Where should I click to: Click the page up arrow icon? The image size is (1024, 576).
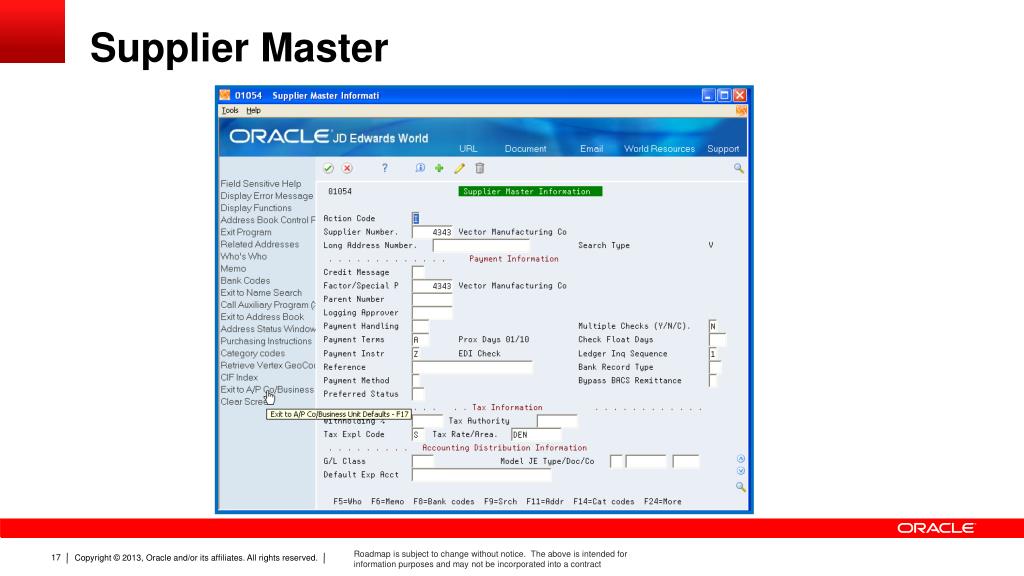click(741, 459)
